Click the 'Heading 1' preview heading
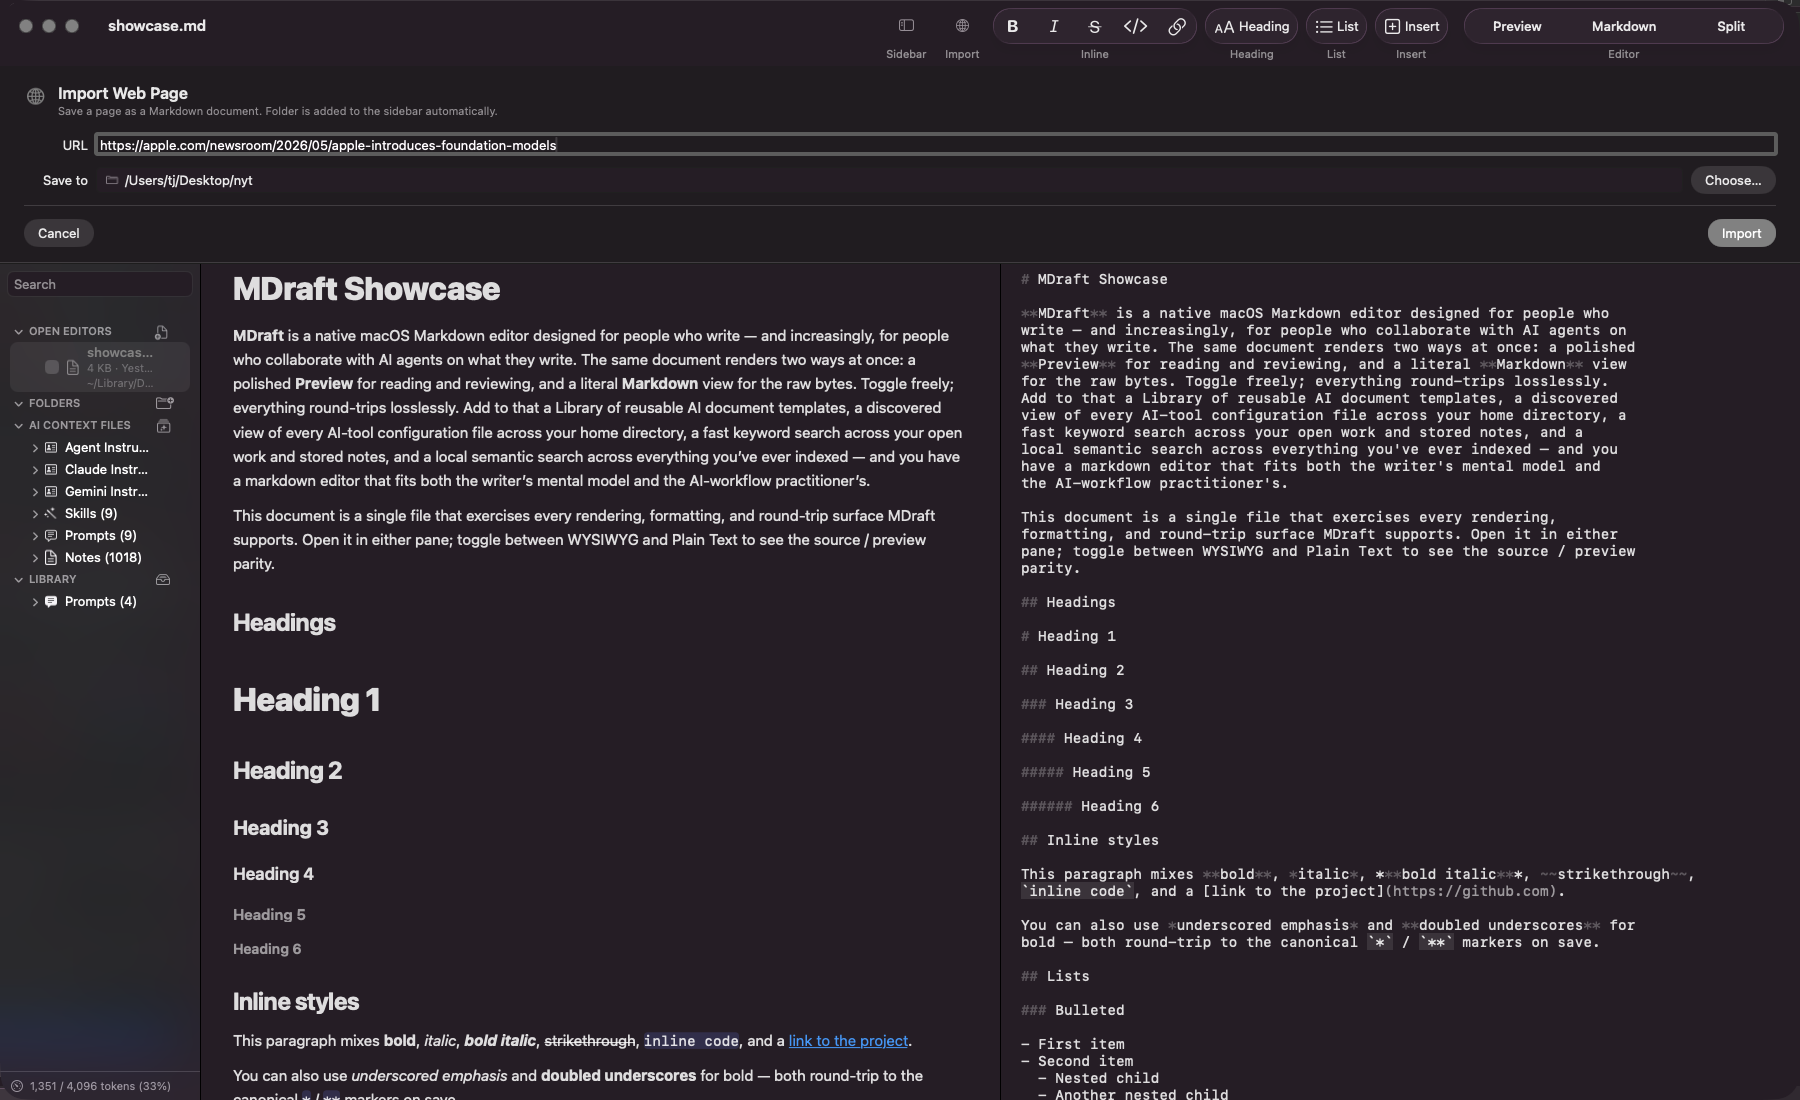This screenshot has width=1800, height=1100. click(306, 700)
